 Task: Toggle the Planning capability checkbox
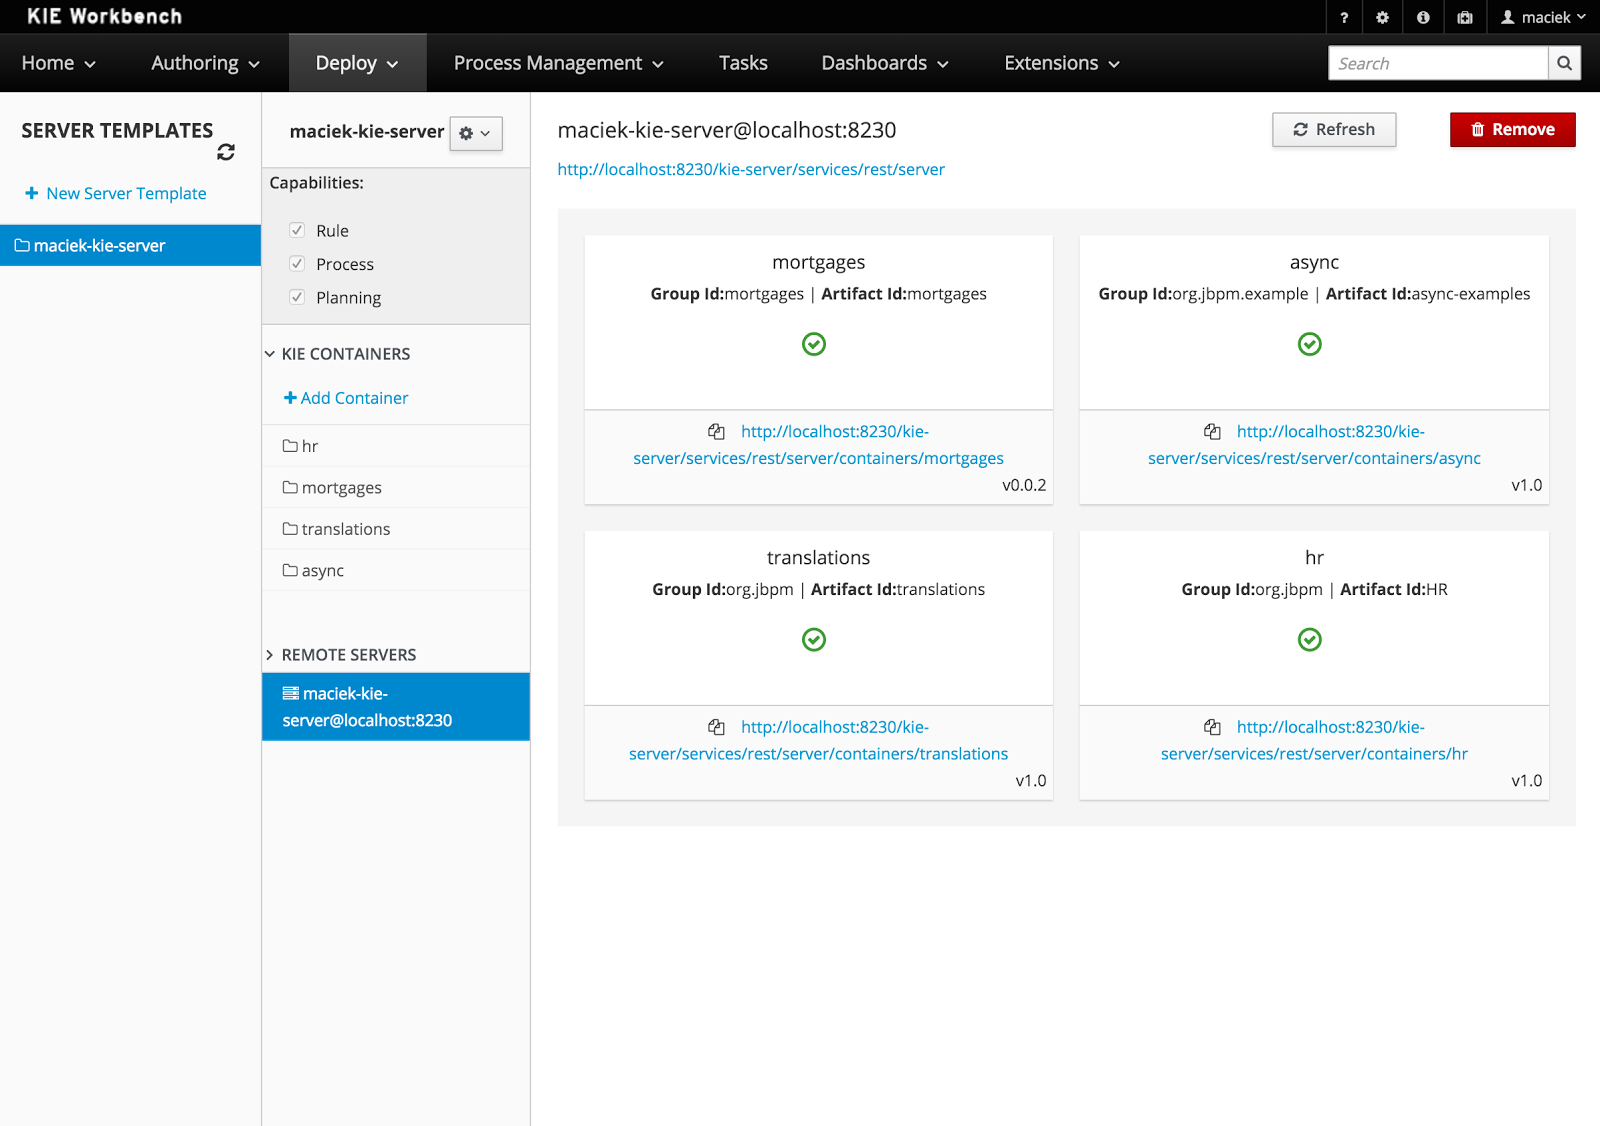click(297, 297)
